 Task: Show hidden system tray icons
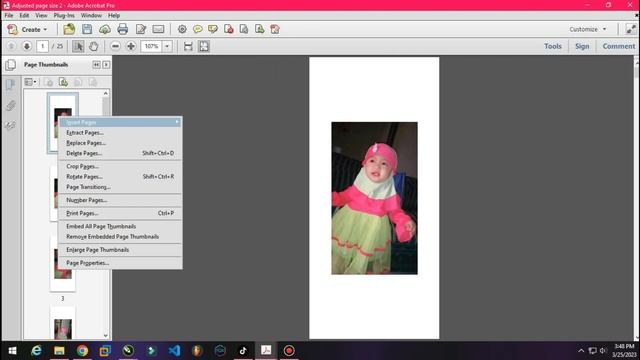tap(581, 351)
